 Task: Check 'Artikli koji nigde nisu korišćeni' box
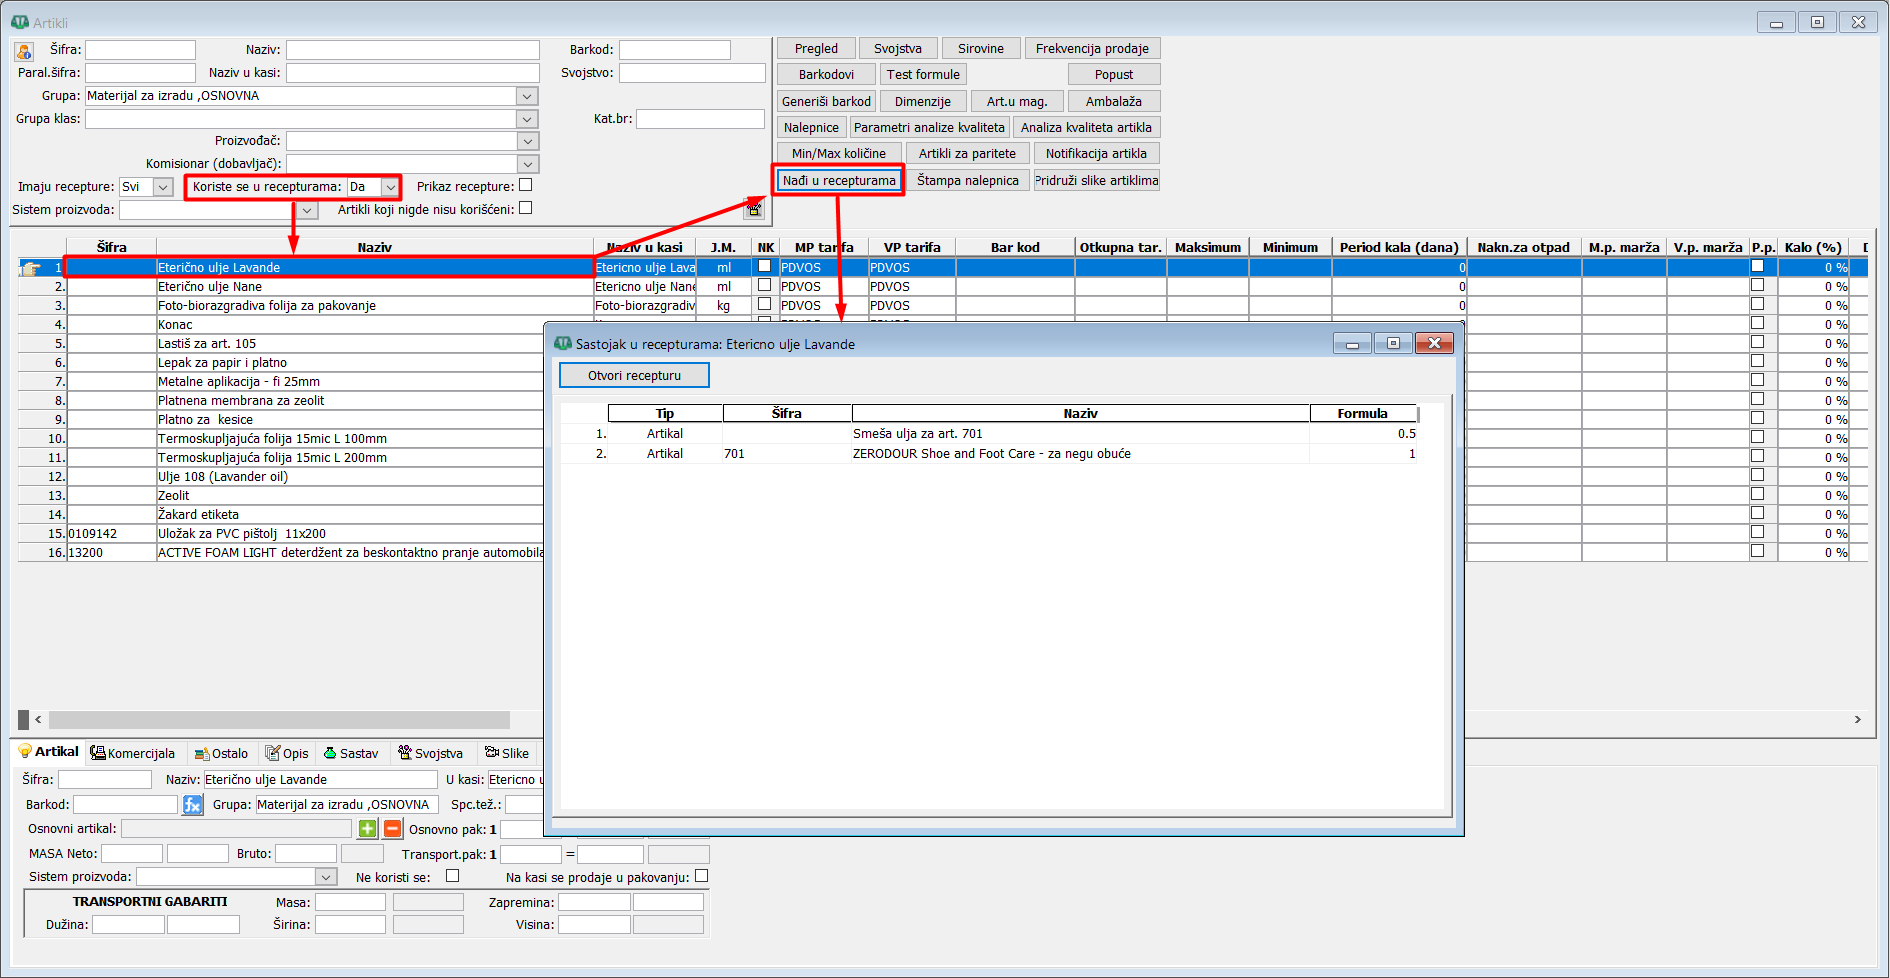(526, 208)
